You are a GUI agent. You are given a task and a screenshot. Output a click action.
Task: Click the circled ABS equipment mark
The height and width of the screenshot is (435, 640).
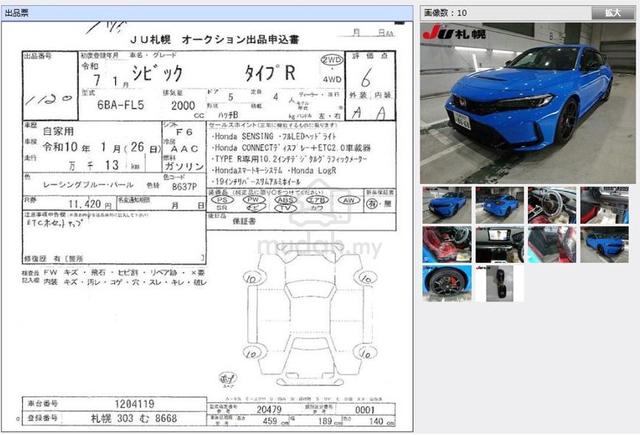[x=285, y=200]
